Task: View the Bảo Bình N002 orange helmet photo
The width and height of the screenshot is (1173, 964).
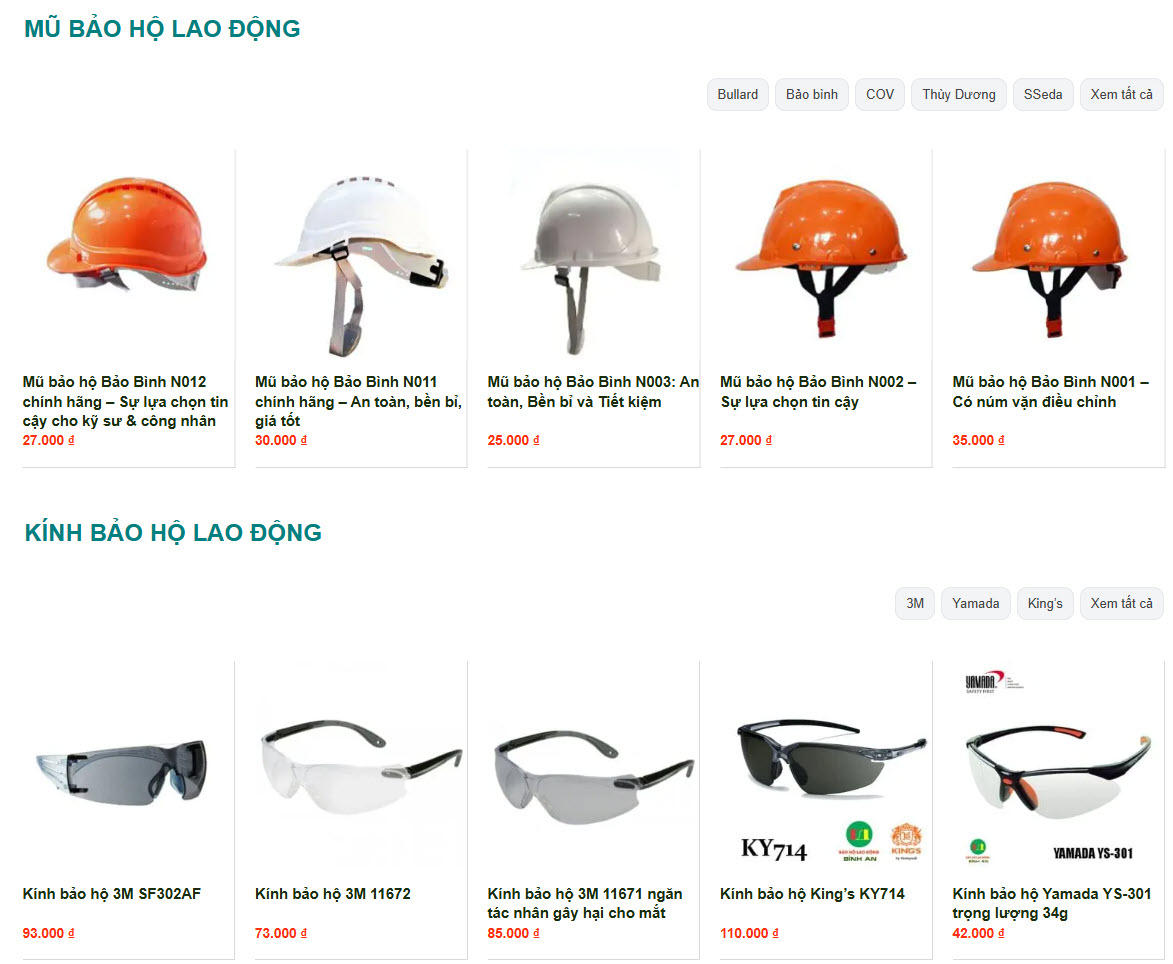Action: pos(826,256)
